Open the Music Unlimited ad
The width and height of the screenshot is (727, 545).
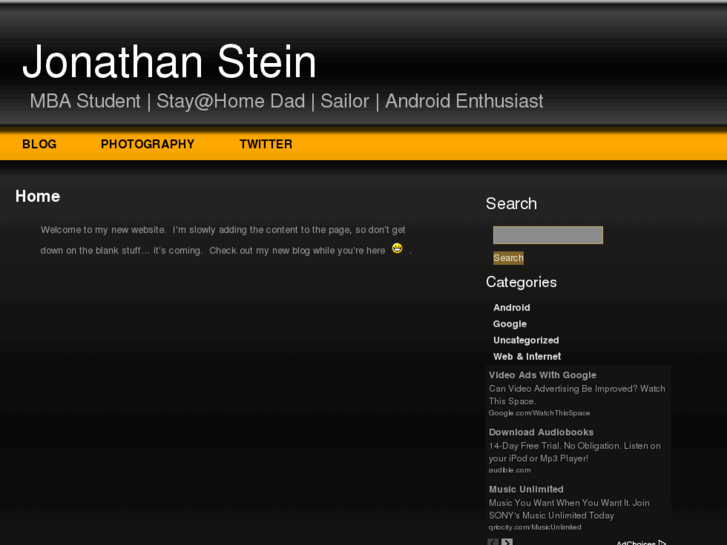pyautogui.click(x=526, y=489)
